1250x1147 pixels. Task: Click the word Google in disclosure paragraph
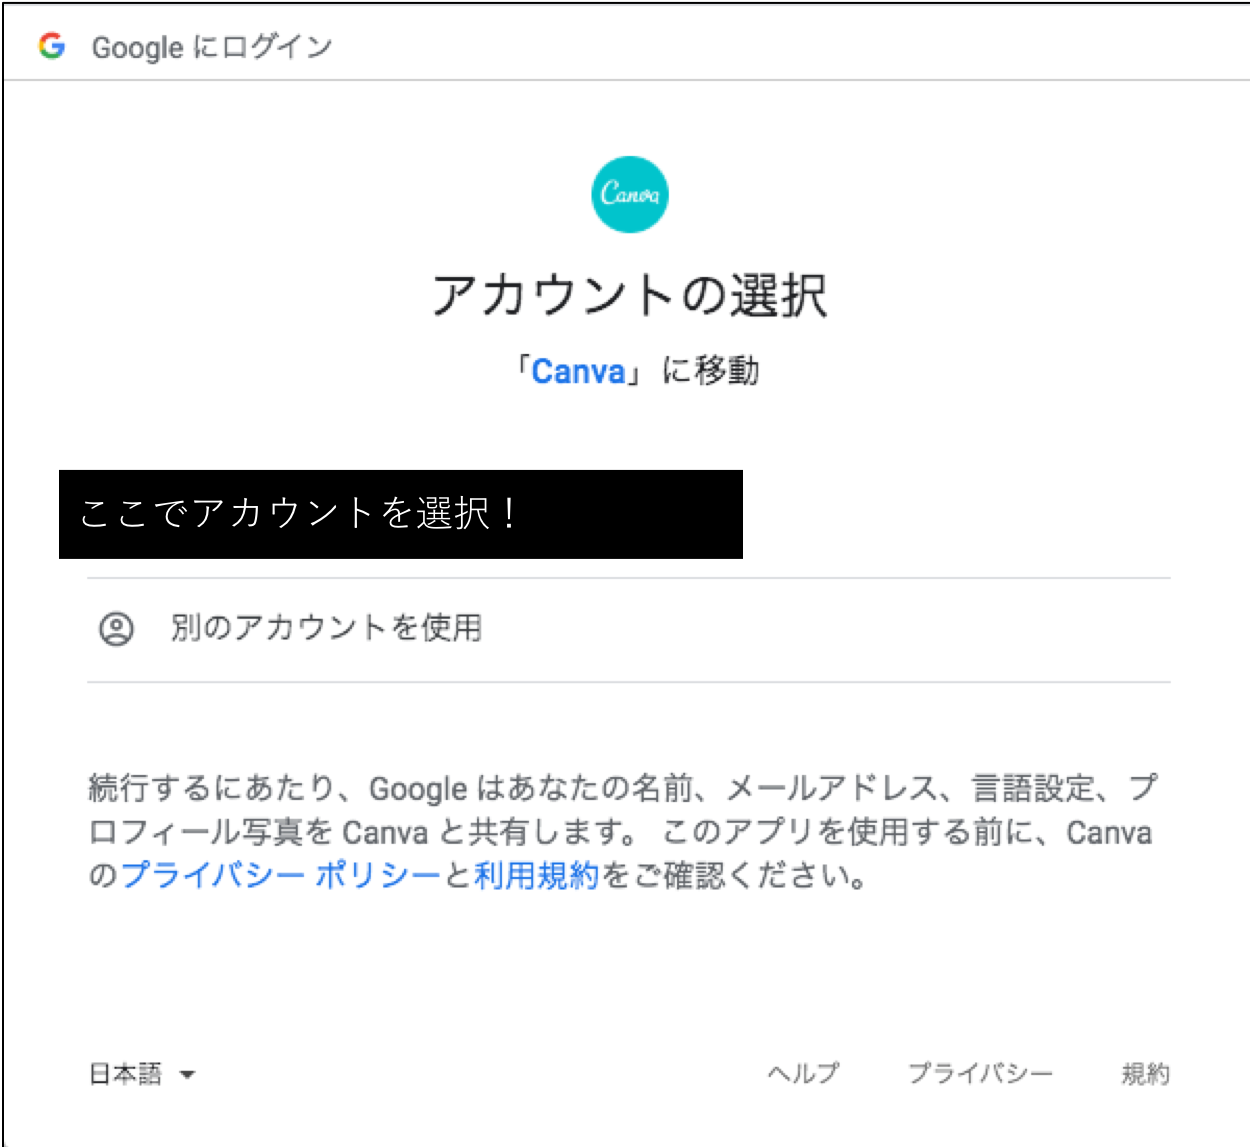(x=418, y=789)
